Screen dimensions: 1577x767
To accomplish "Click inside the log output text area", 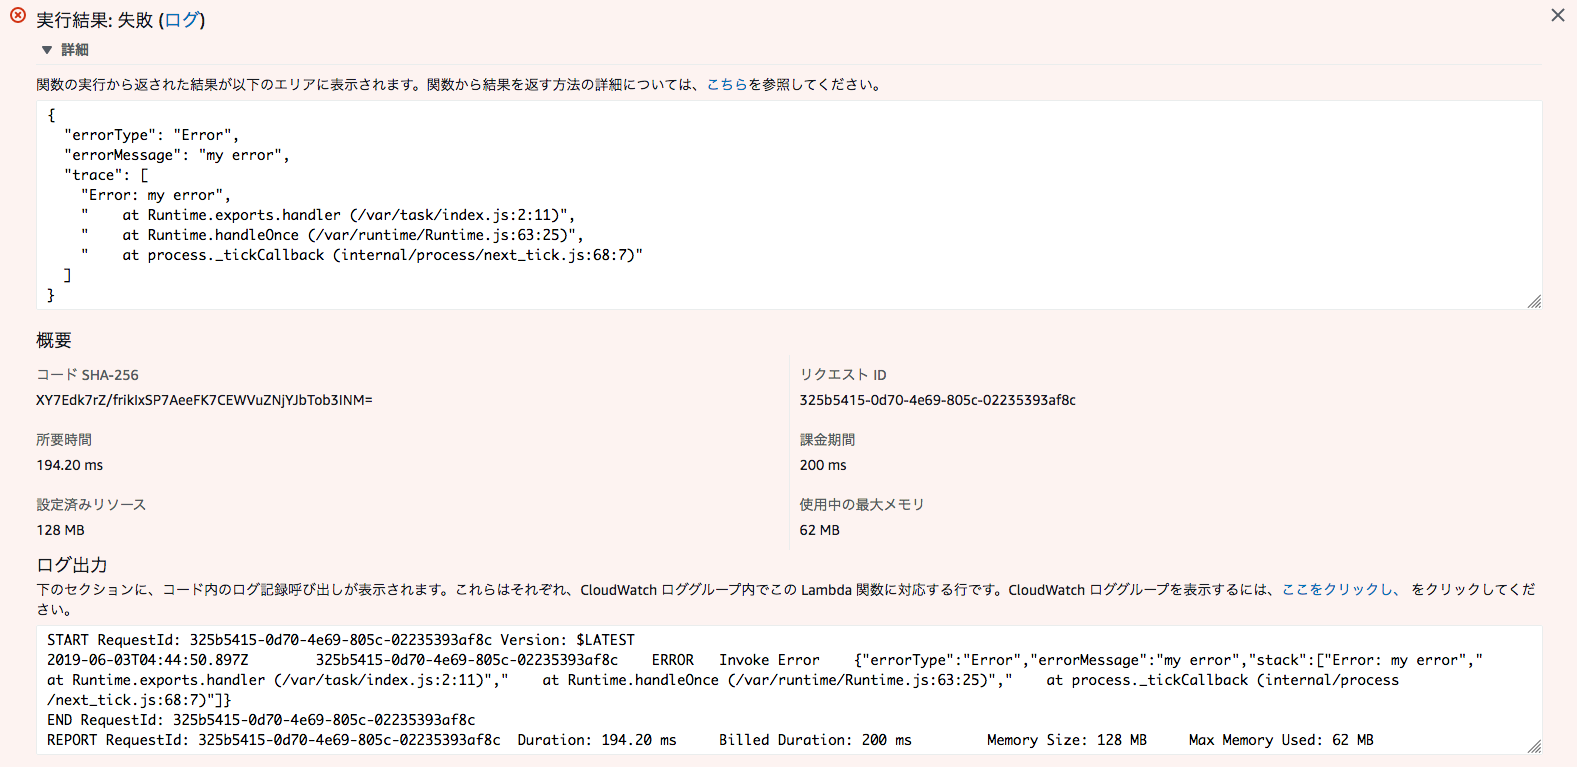I will click(x=789, y=690).
